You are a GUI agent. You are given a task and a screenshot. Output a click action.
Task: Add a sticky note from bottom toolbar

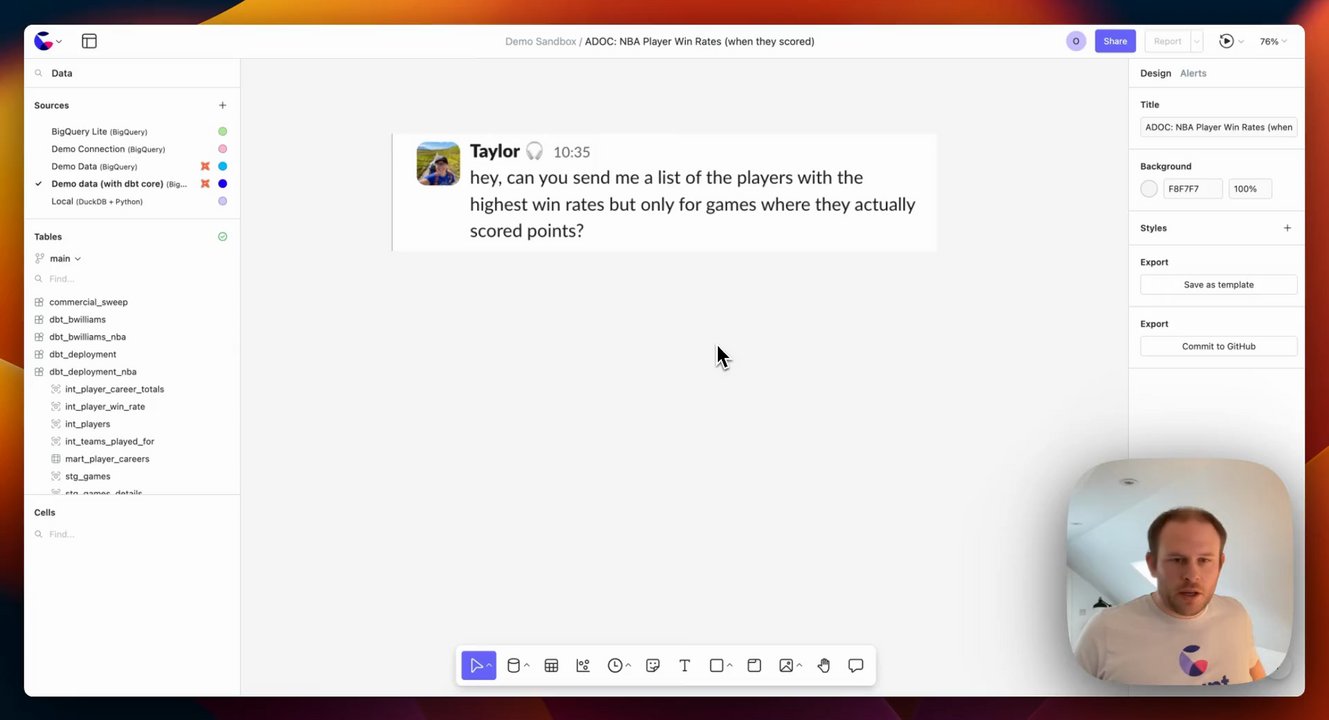click(653, 666)
